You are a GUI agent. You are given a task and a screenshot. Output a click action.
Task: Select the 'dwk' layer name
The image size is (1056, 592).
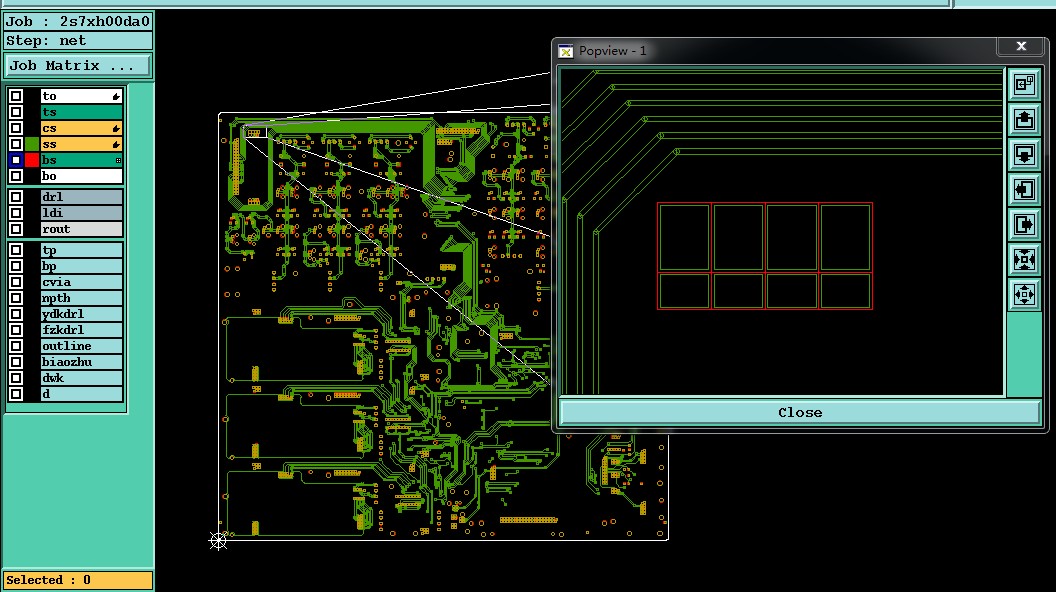coord(81,378)
